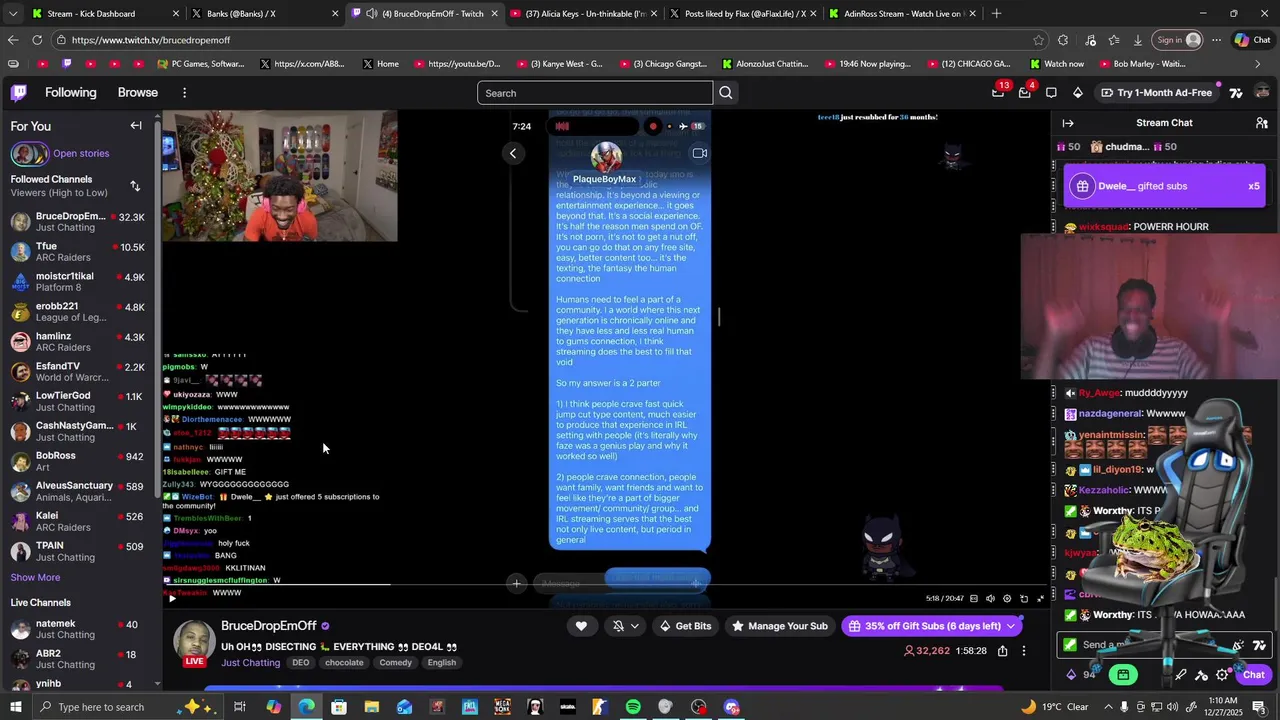Open Edge Copilot Chat button
1280x720 pixels.
pos(1252,40)
